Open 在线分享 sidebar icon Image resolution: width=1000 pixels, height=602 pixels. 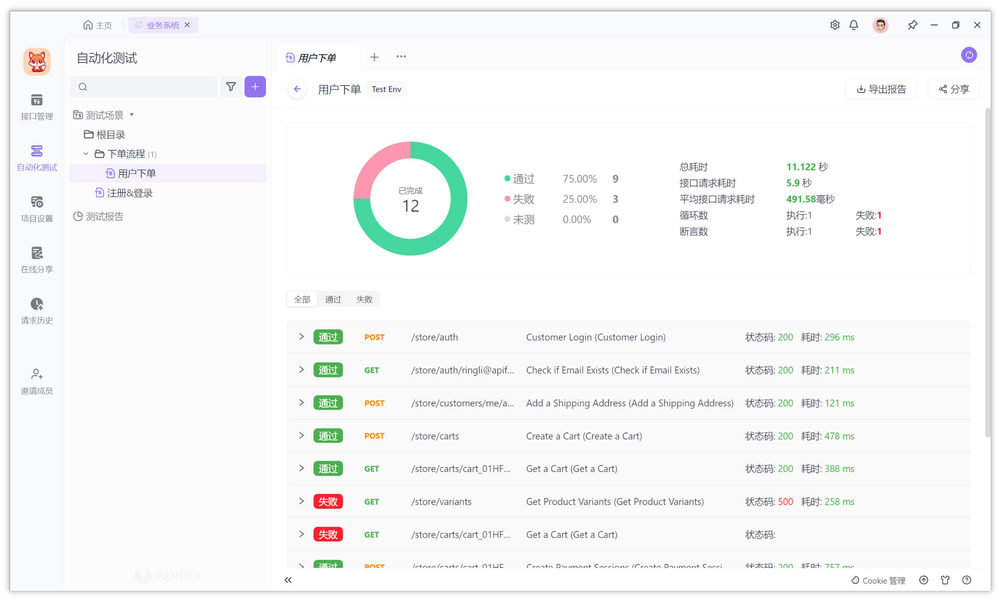(37, 259)
